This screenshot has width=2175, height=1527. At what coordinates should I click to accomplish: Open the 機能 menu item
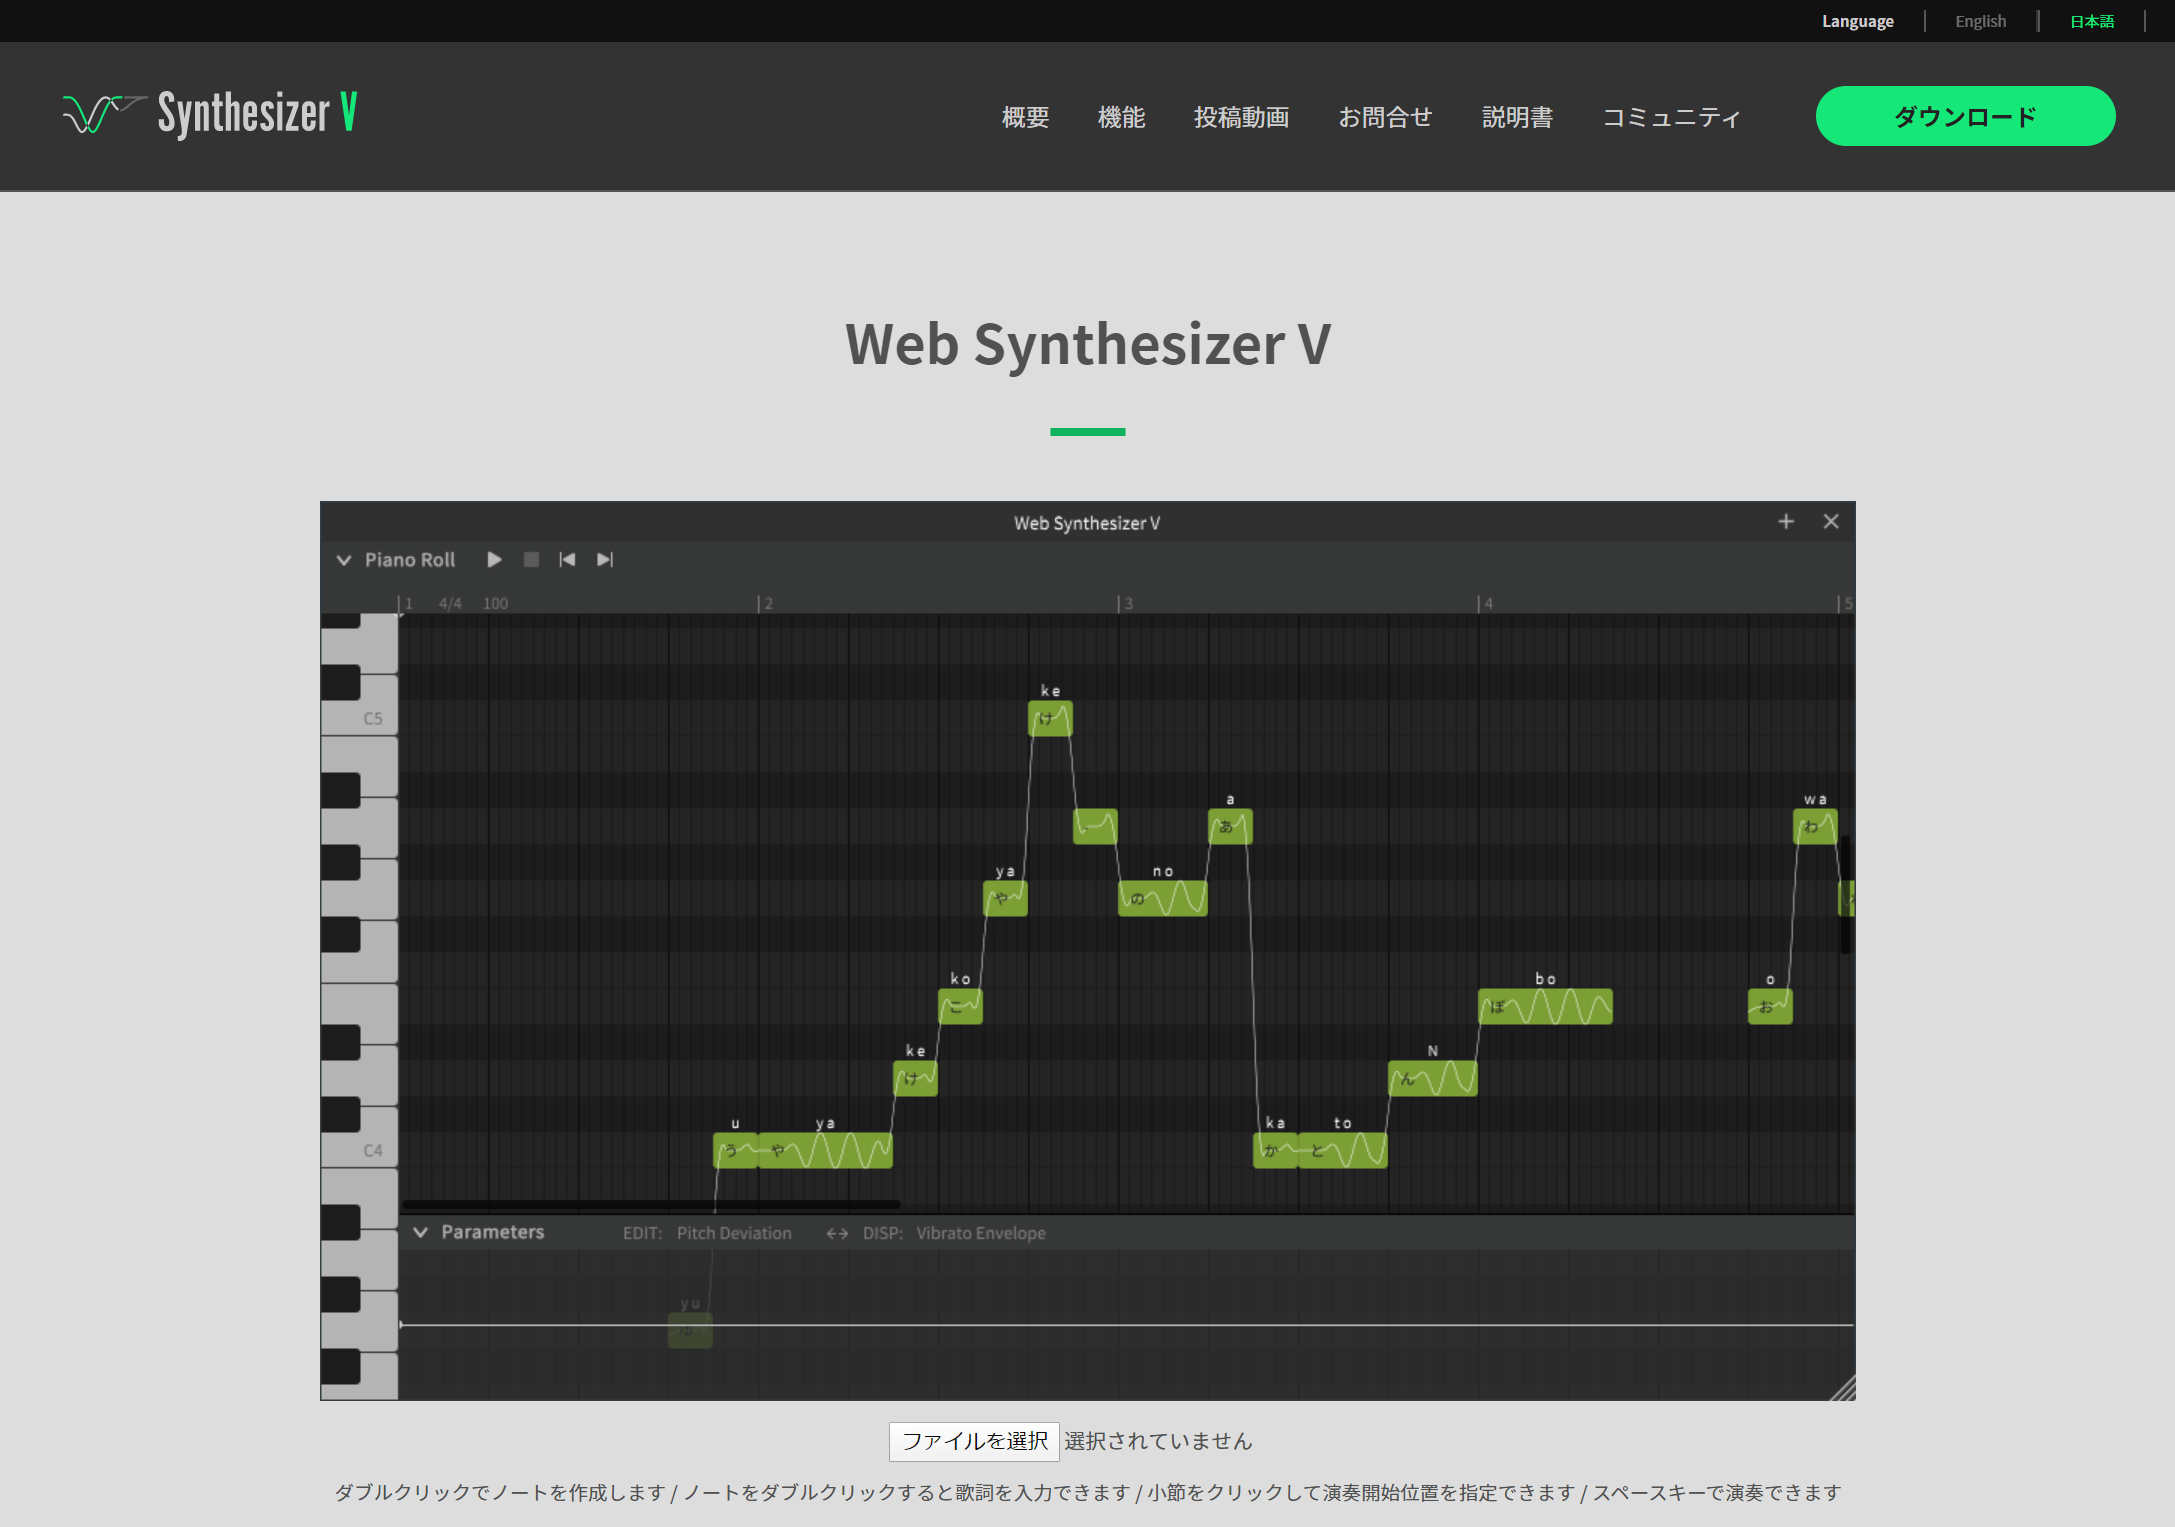click(1121, 117)
